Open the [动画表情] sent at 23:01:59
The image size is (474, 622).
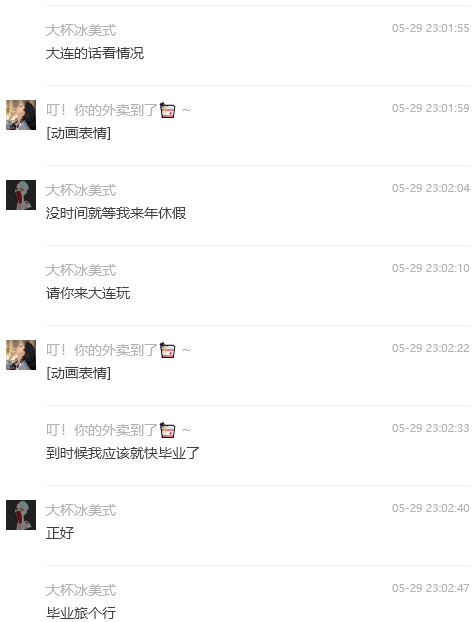click(79, 133)
